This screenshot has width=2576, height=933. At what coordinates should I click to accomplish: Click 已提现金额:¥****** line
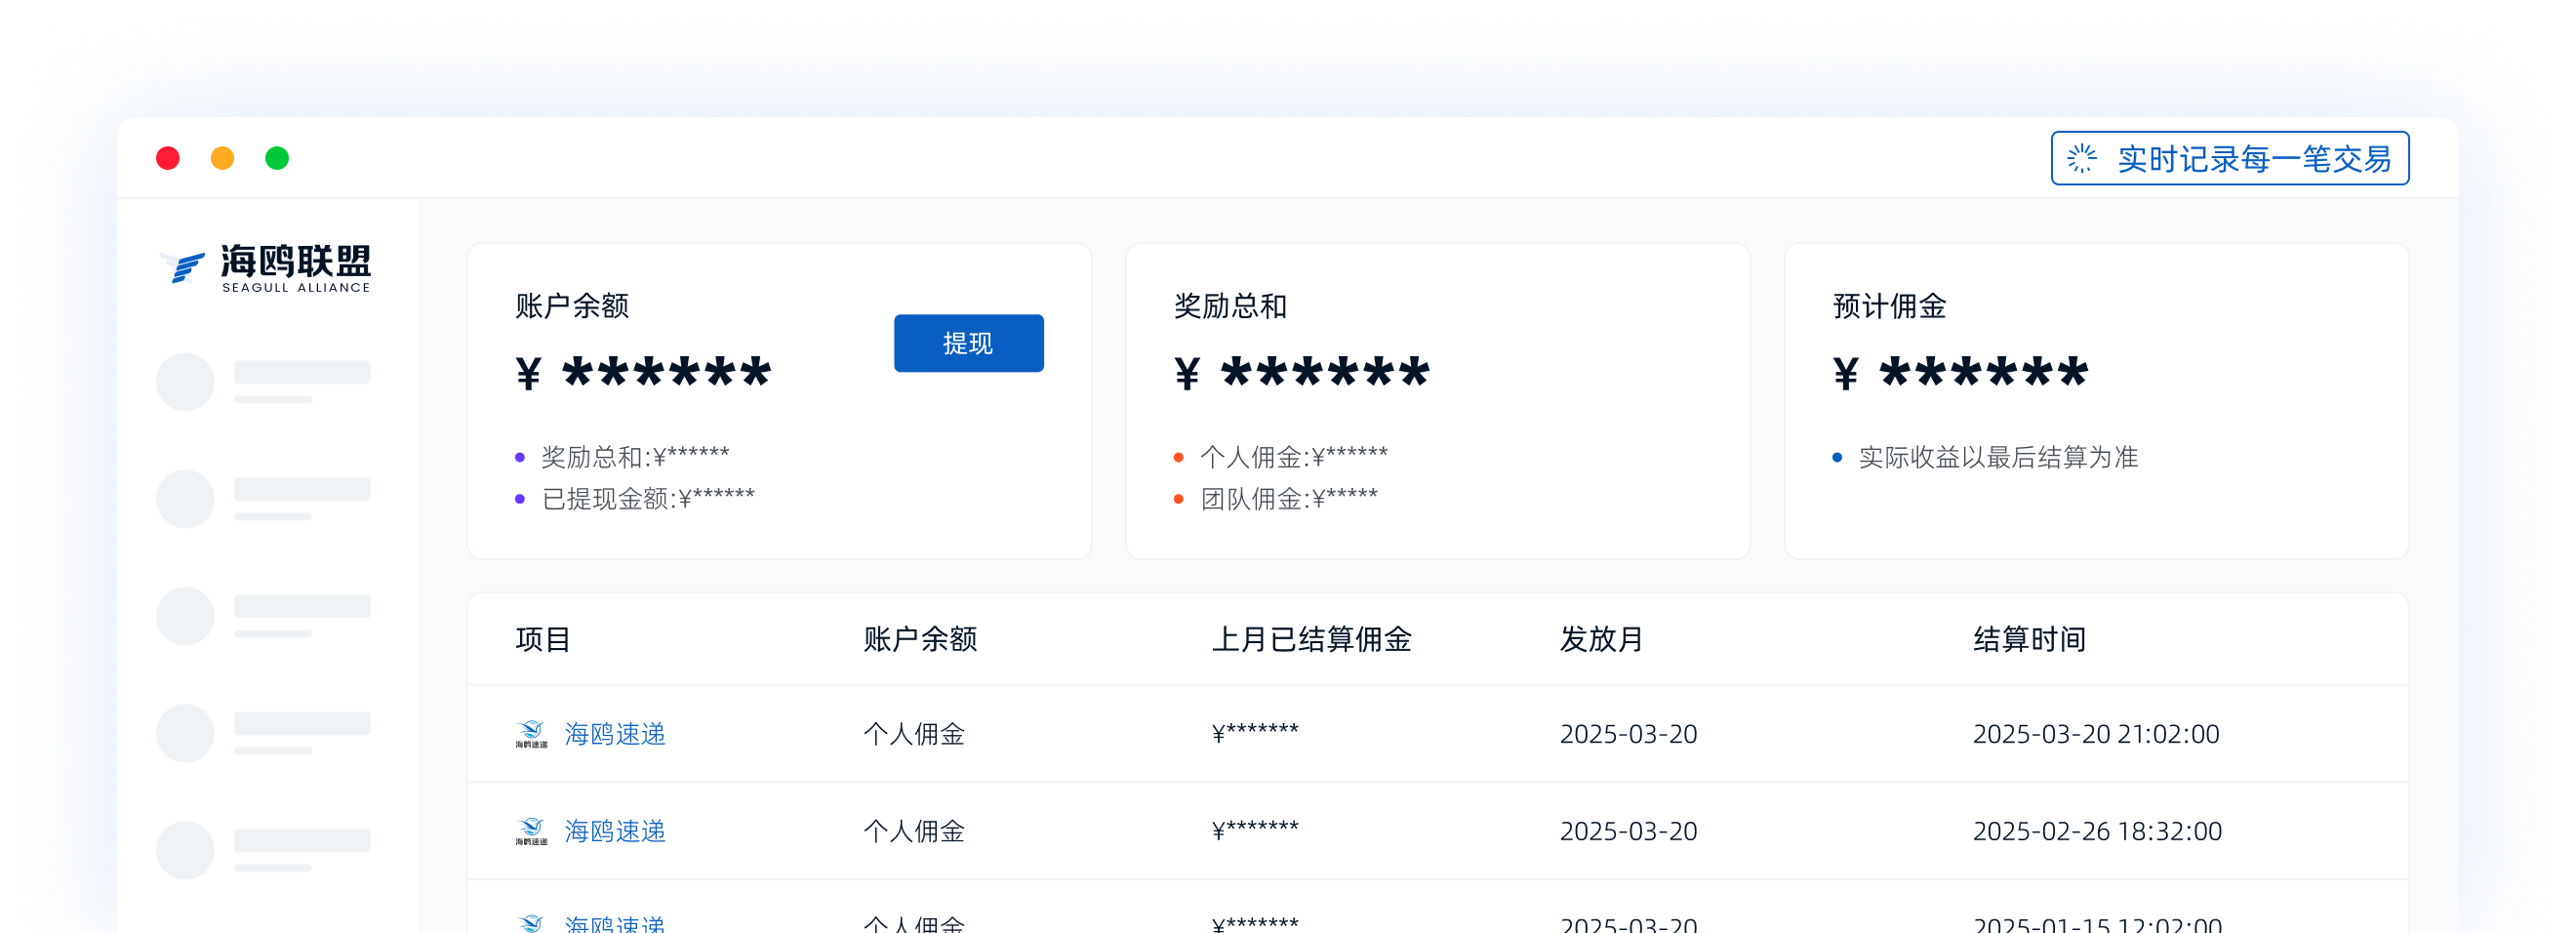[x=648, y=498]
